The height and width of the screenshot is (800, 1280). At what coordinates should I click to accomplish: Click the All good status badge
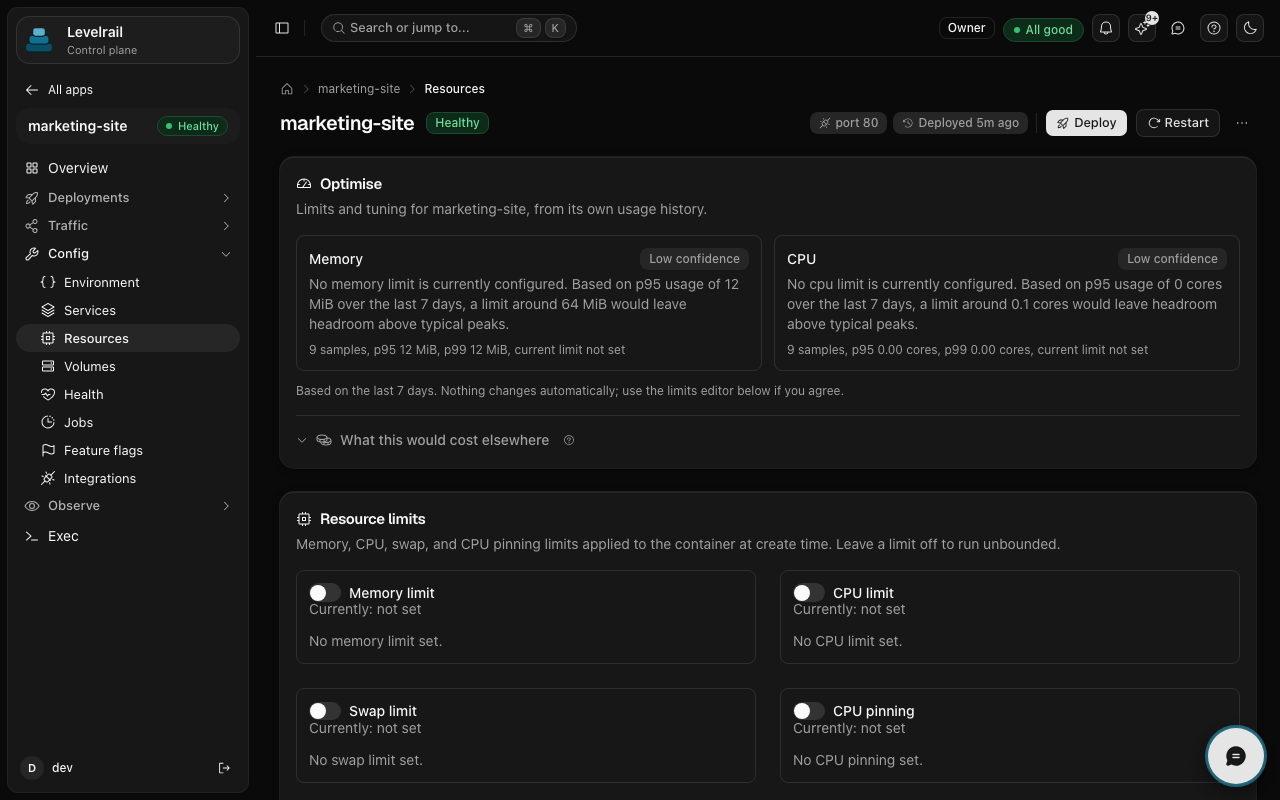[x=1043, y=29]
